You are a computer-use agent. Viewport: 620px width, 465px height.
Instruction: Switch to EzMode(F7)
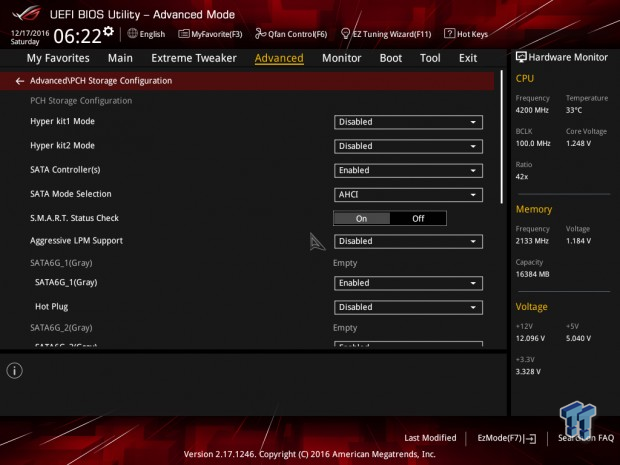click(x=507, y=438)
